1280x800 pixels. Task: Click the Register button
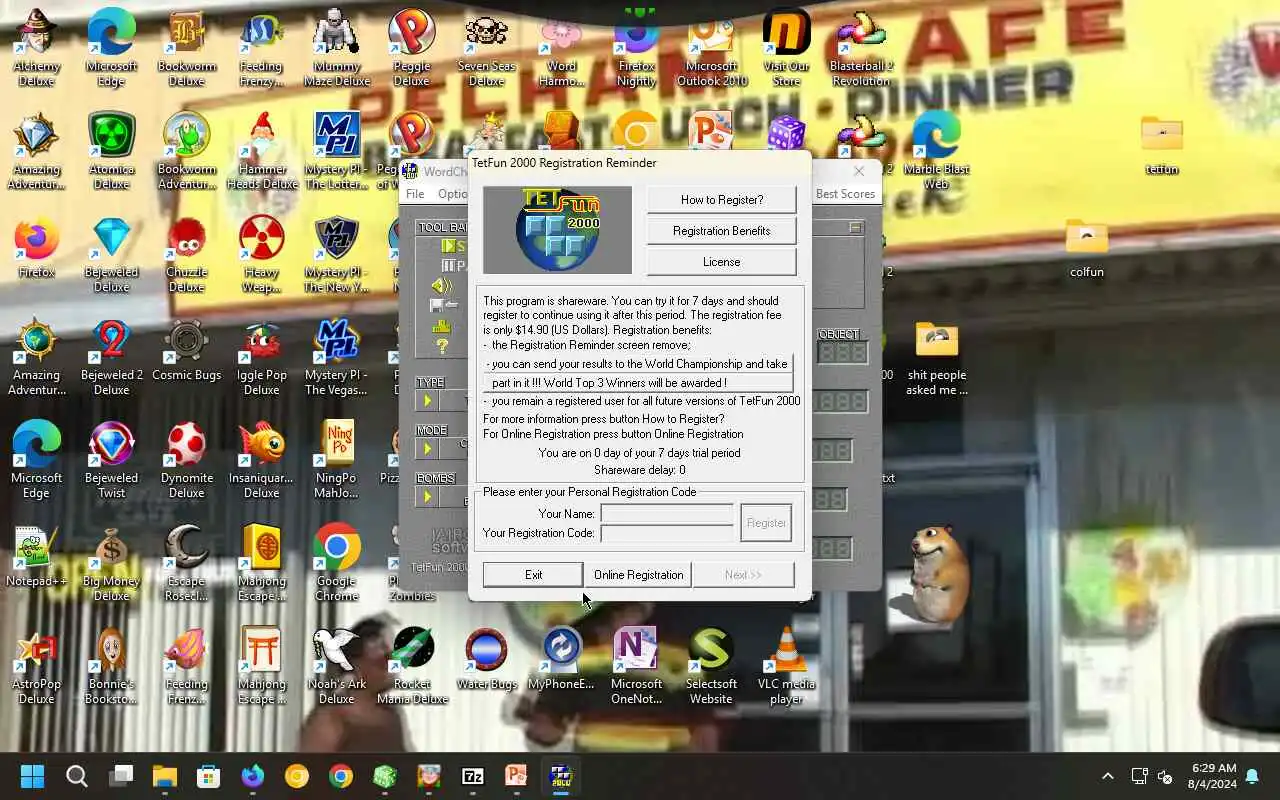click(x=766, y=523)
